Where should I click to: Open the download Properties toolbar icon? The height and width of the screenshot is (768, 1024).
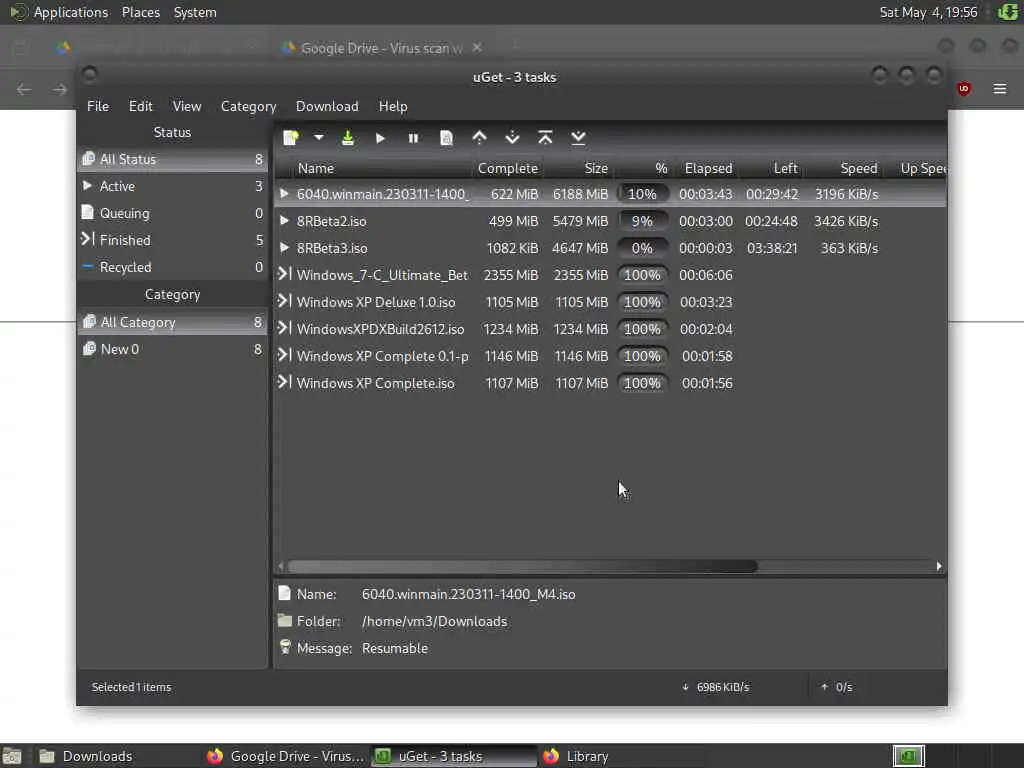pos(446,138)
